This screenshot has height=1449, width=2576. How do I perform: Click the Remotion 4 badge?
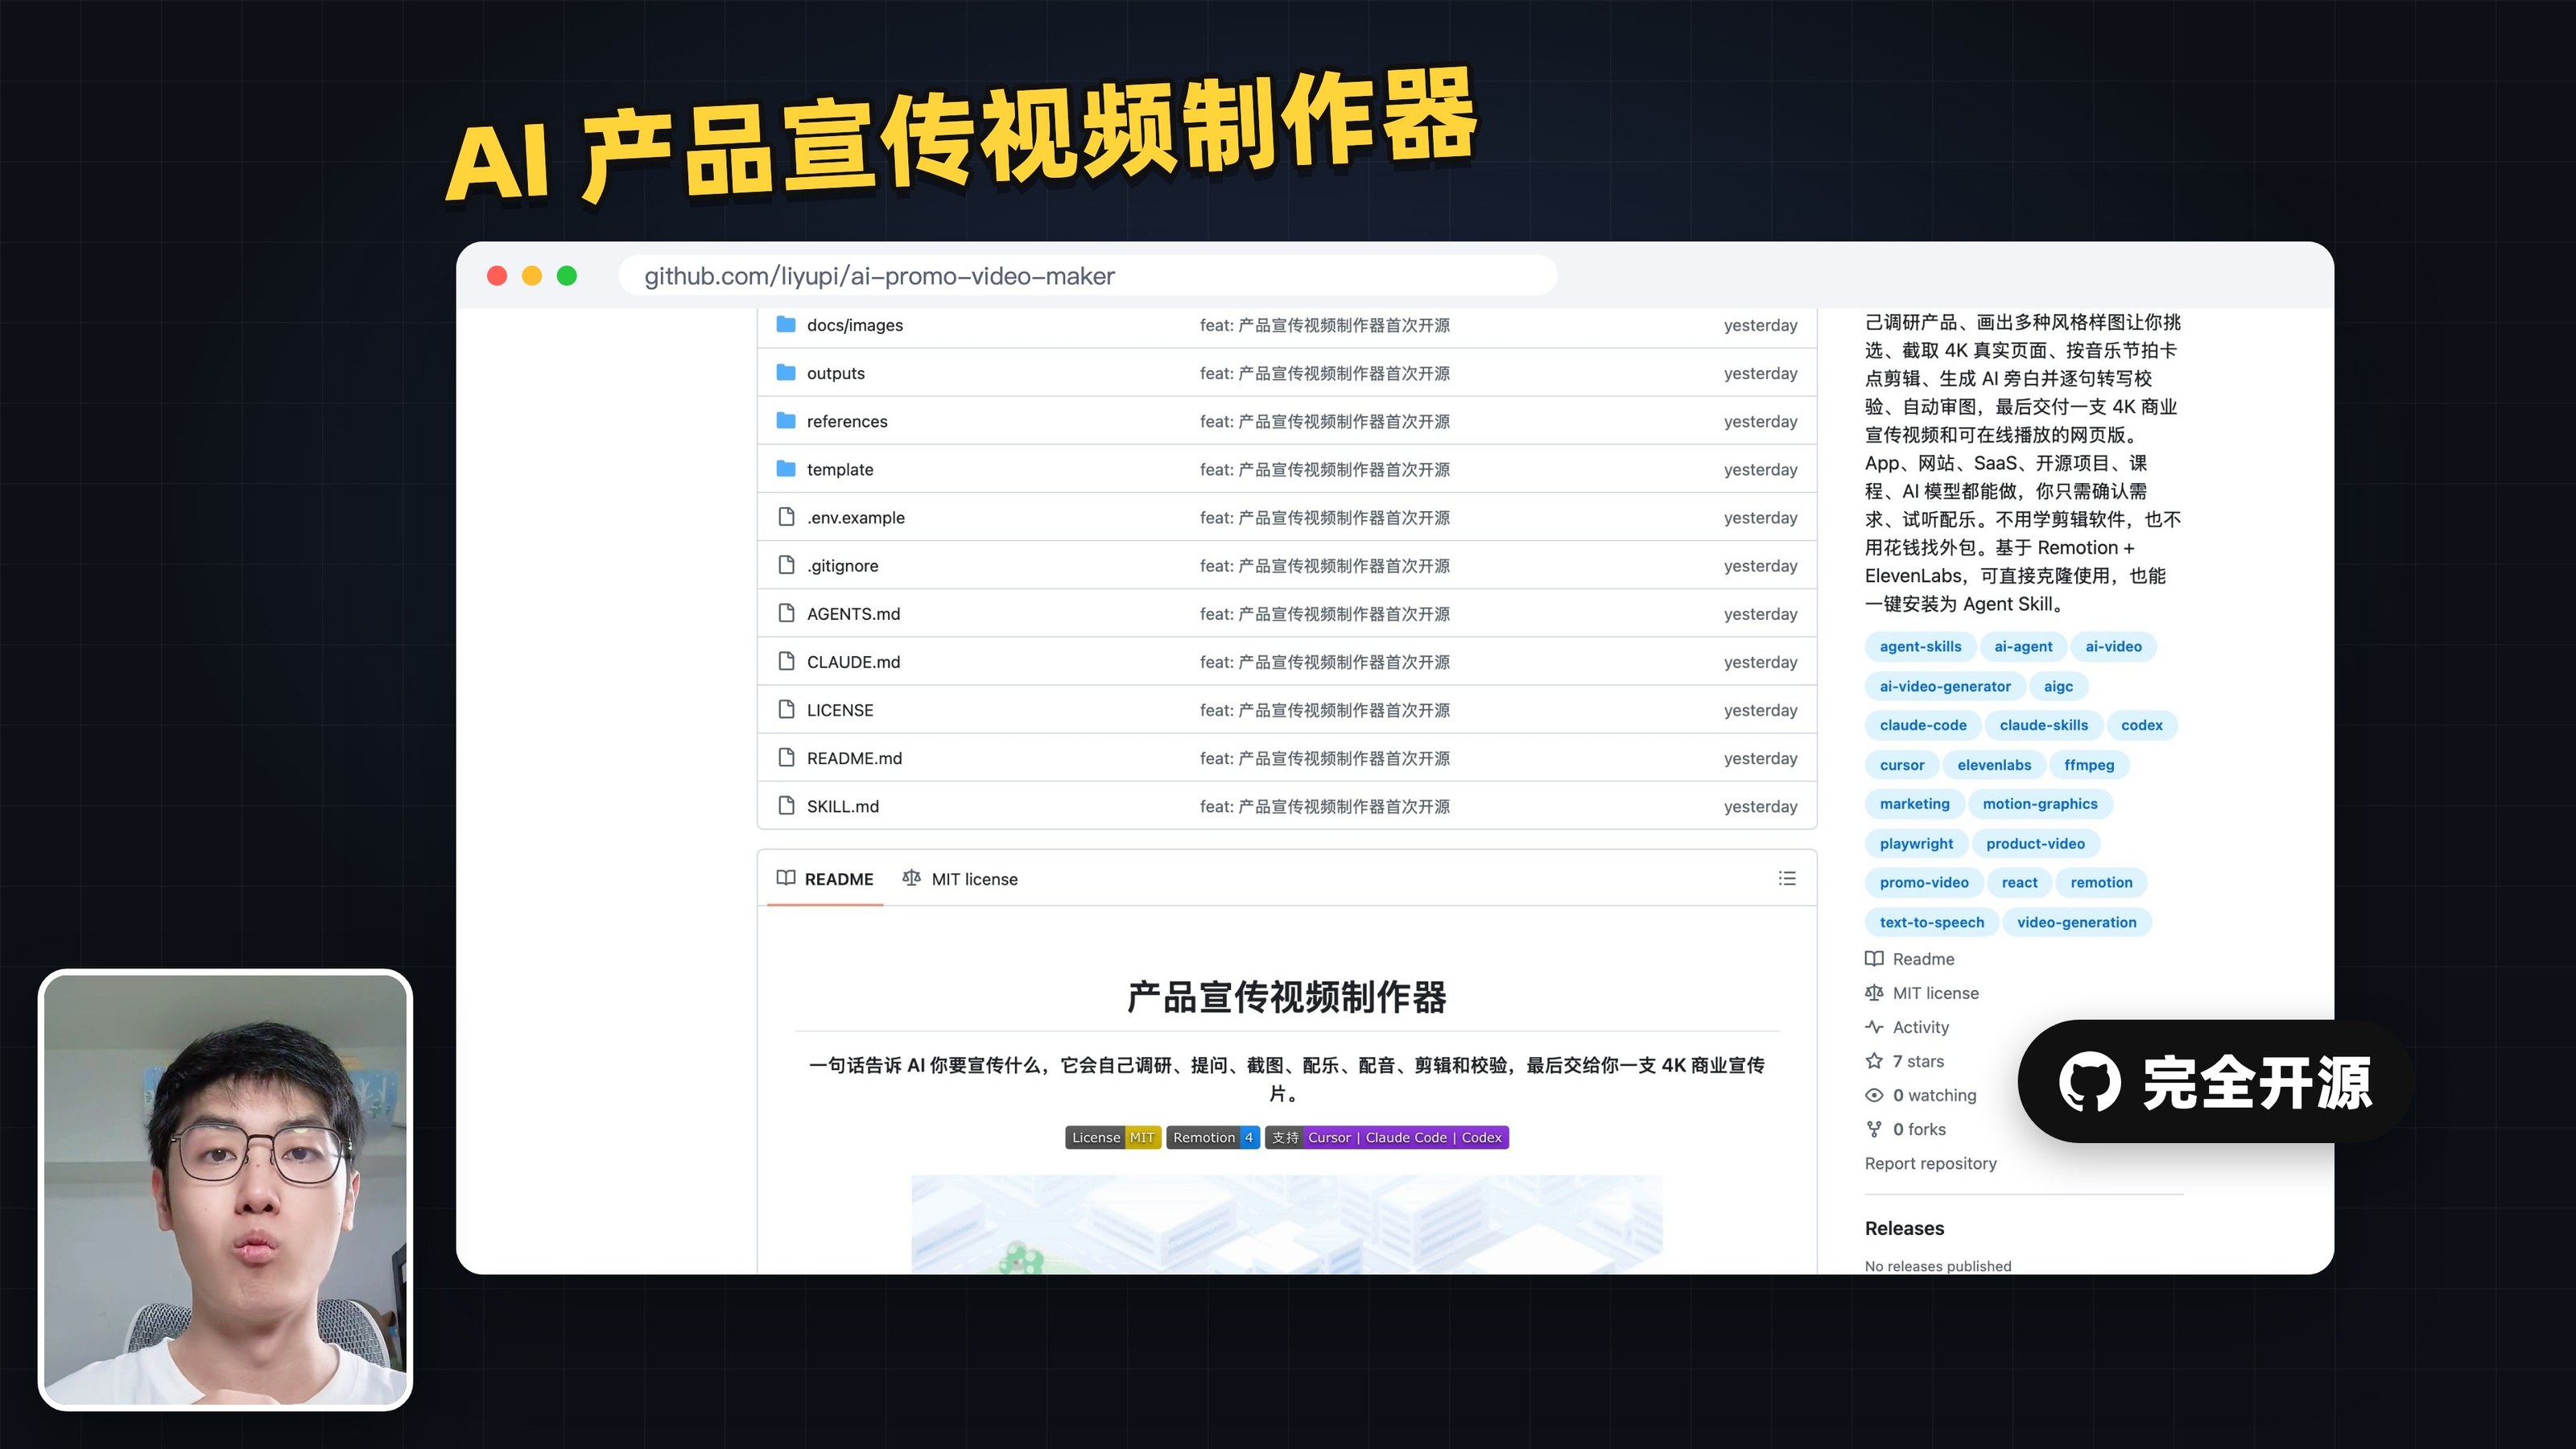tap(1213, 1137)
